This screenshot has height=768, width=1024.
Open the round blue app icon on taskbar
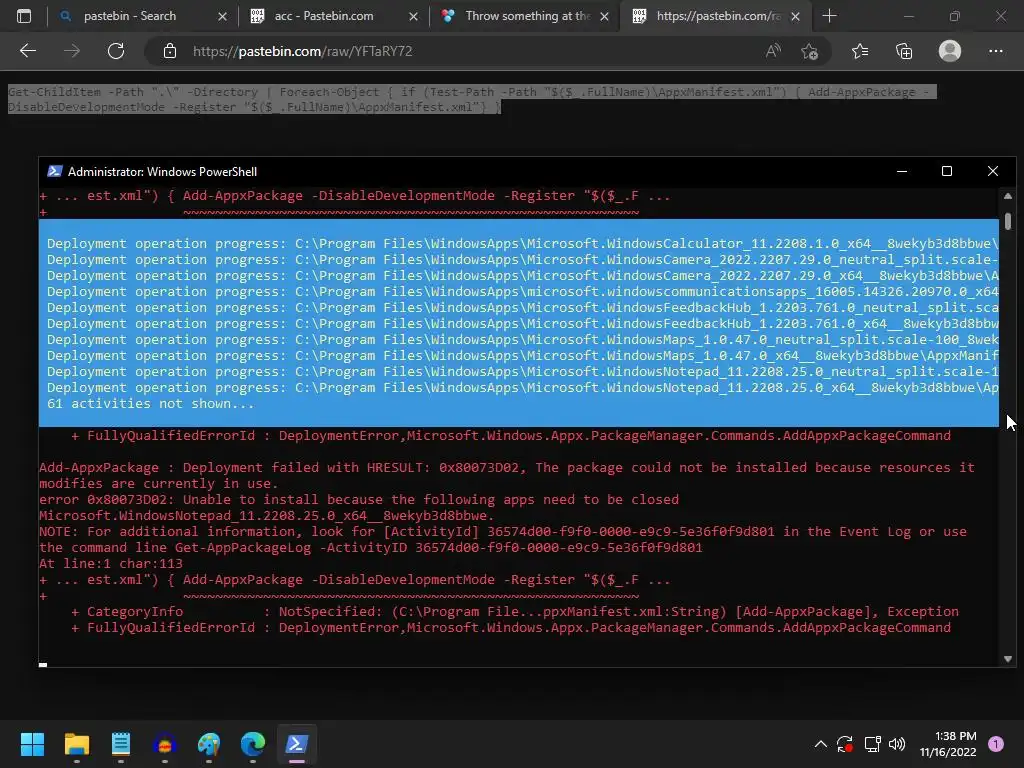tap(165, 744)
